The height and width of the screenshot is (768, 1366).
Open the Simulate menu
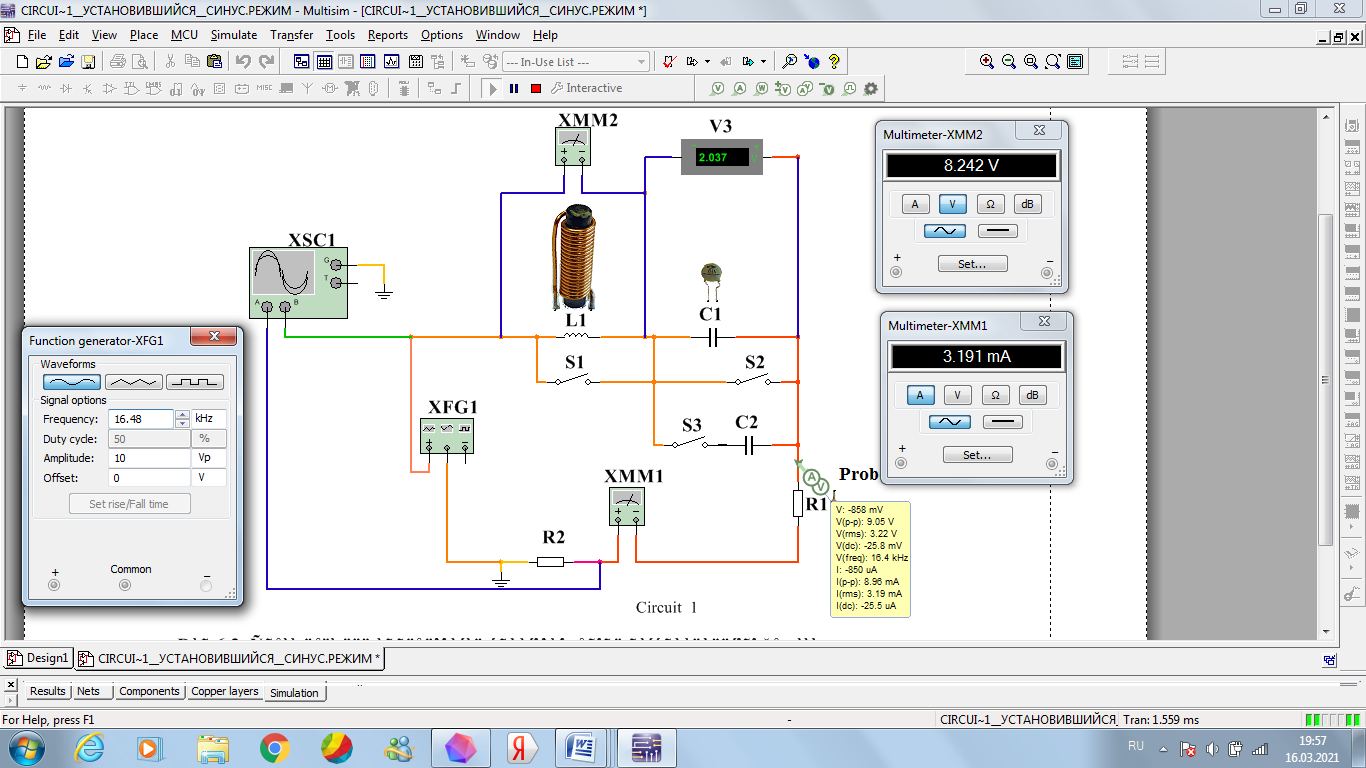tap(234, 34)
